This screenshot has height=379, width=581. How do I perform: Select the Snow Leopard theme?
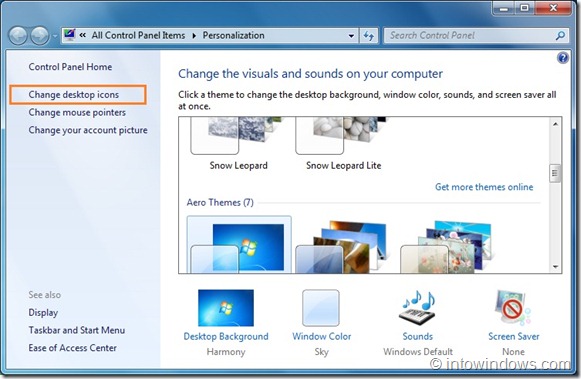[238, 144]
